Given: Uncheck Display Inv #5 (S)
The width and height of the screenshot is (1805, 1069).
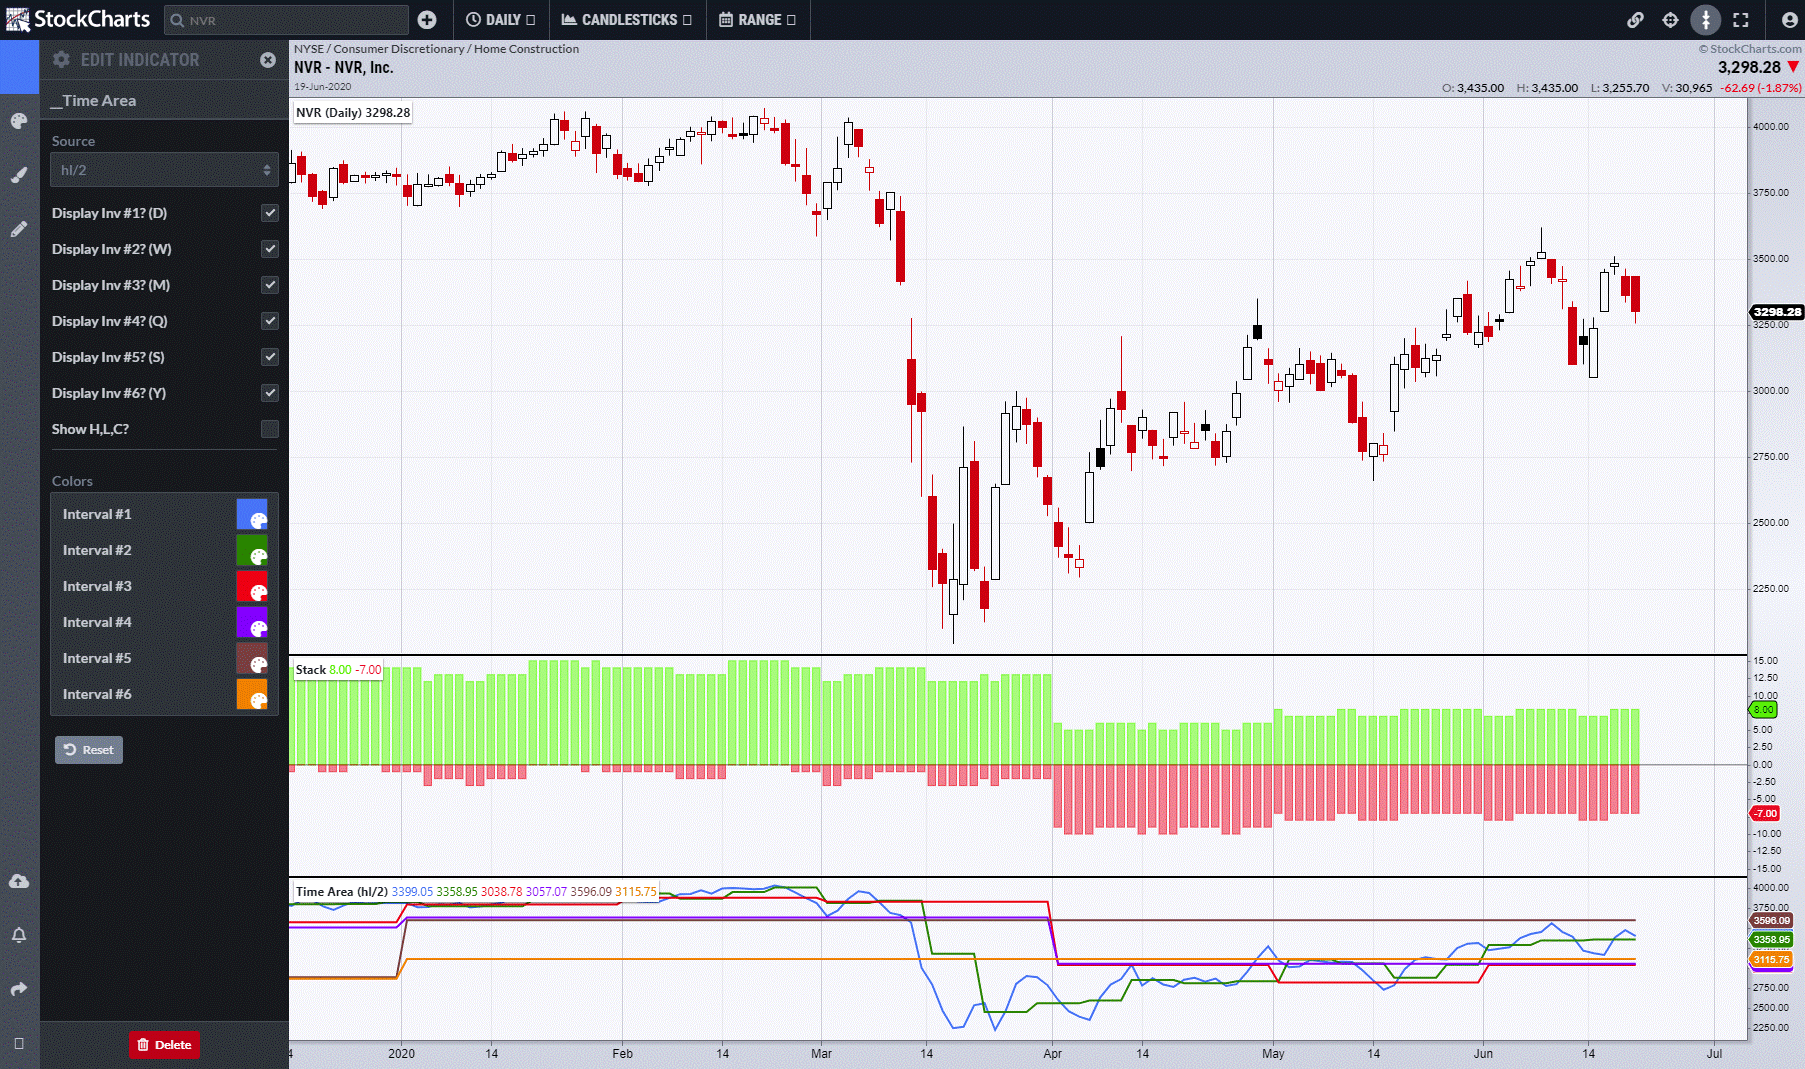Looking at the screenshot, I should 270,357.
